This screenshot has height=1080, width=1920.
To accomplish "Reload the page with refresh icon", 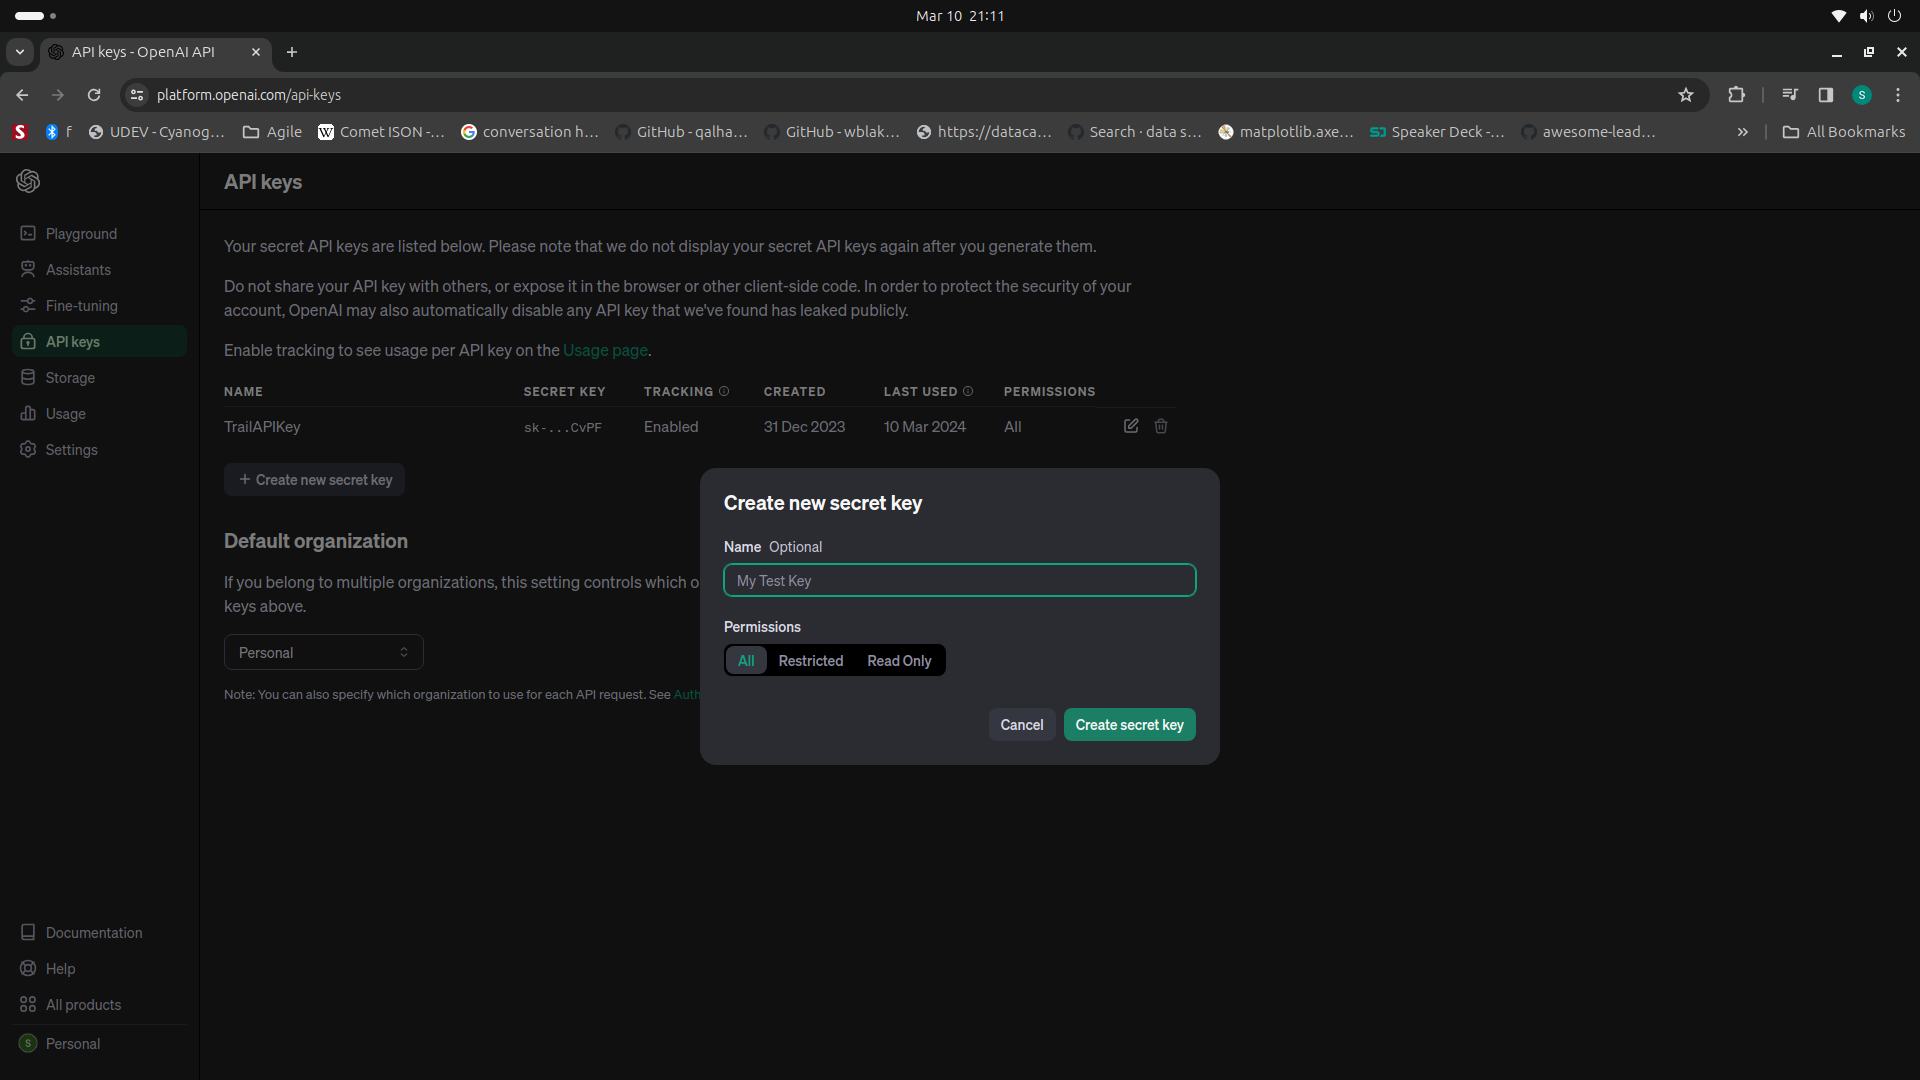I will (94, 95).
